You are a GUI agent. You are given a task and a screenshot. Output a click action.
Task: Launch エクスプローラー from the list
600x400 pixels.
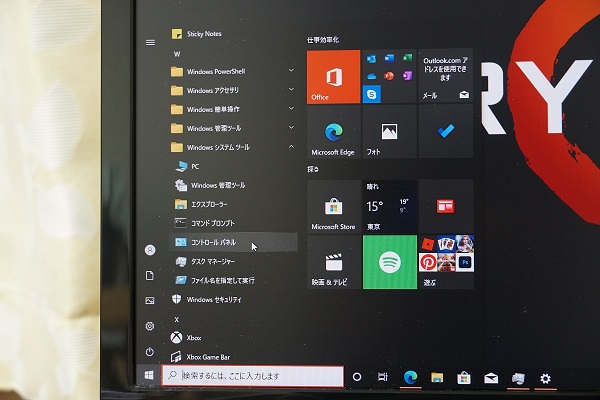click(233, 204)
